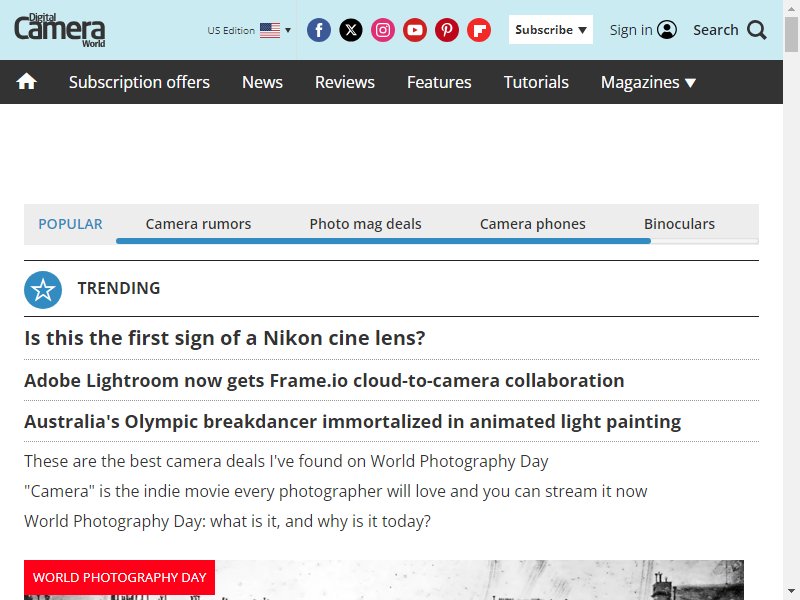Image resolution: width=800 pixels, height=600 pixels.
Task: Click the Trending star icon
Action: [x=43, y=290]
